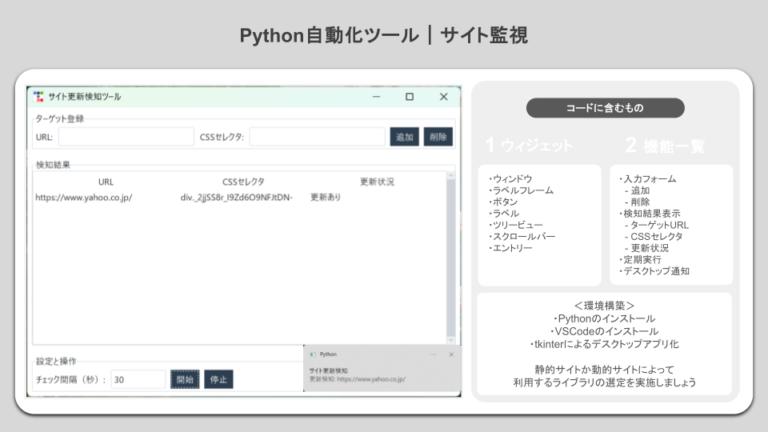Click the 追加 button
The width and height of the screenshot is (768, 432).
tap(404, 137)
